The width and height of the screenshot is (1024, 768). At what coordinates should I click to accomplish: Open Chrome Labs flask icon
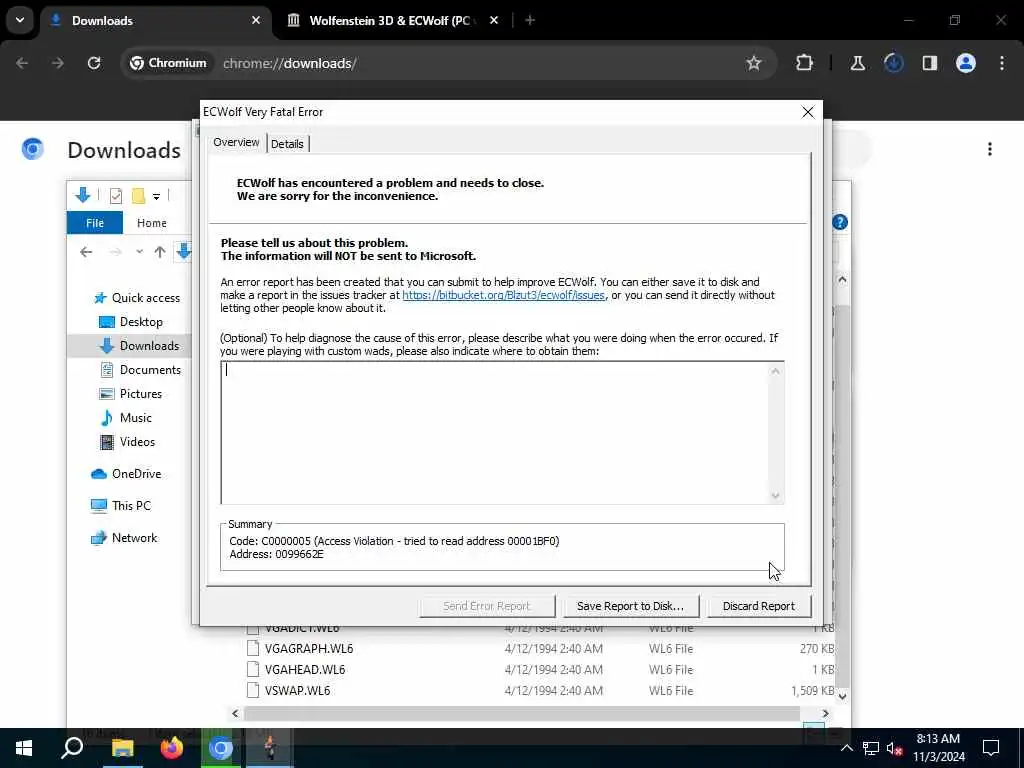tap(857, 63)
